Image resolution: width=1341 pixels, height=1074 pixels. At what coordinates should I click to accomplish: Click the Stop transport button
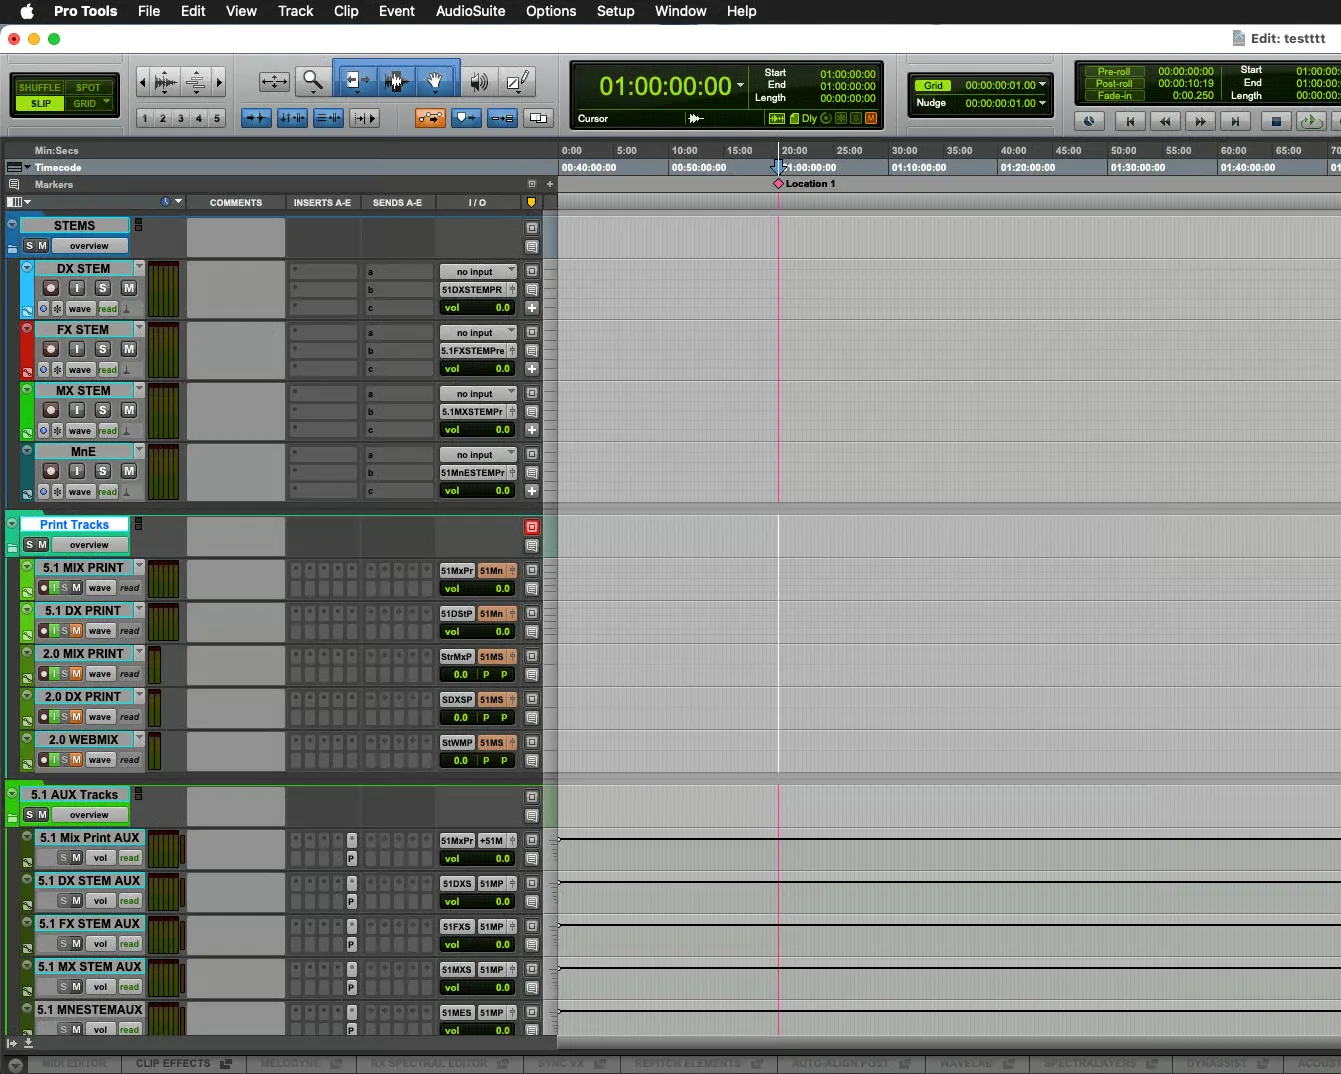pos(1275,121)
